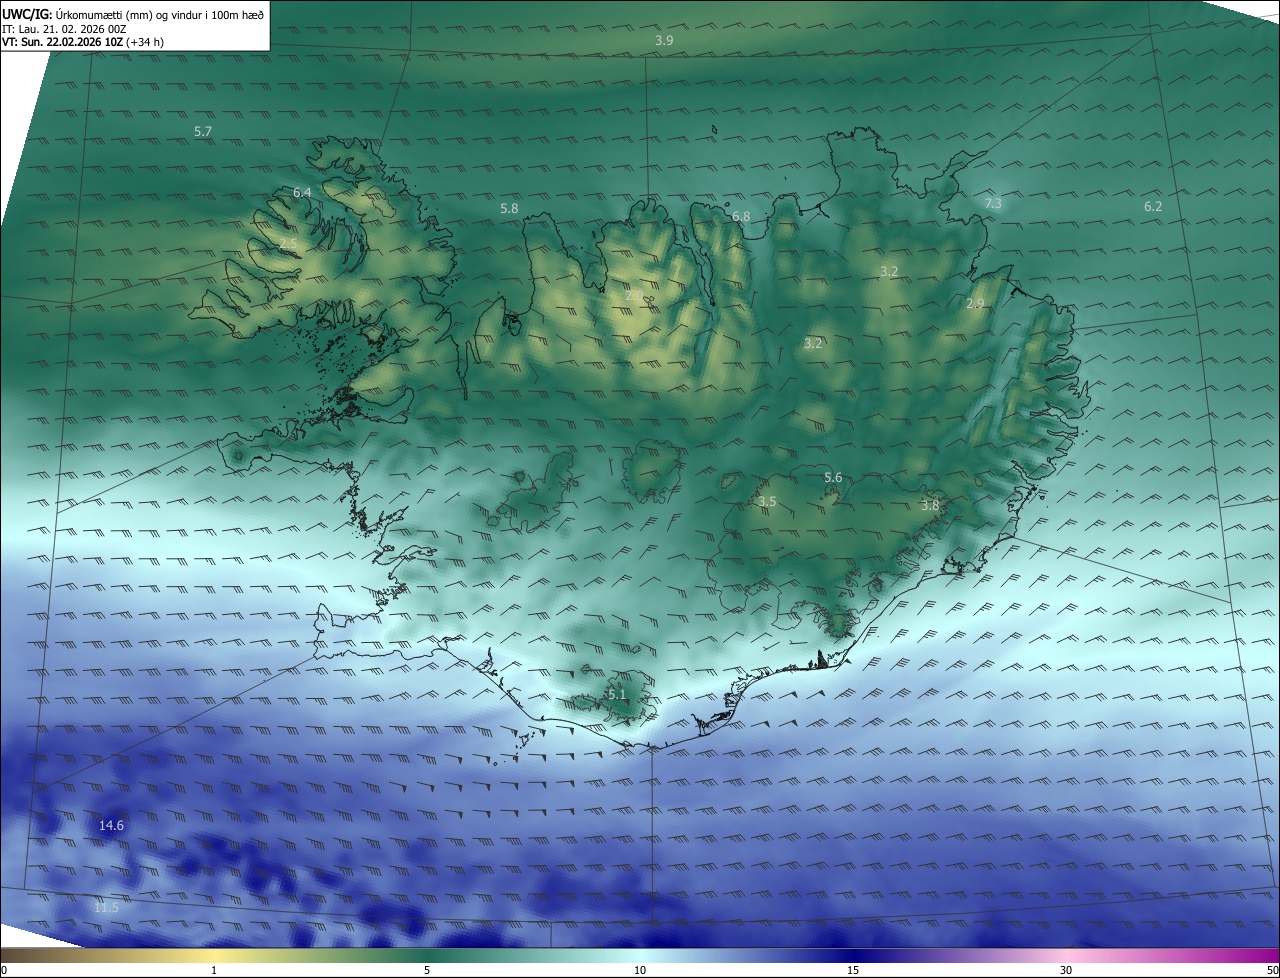Click the 3.8 value label
Screen dimensions: 1280x978
930,506
